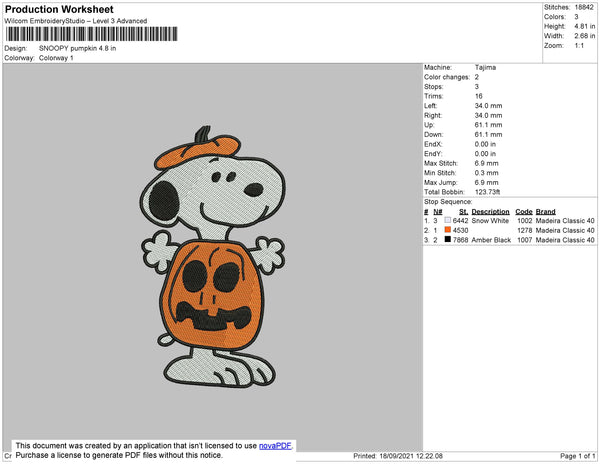Viewport: 600px width, 464px height.
Task: Click the Total Bobbin value 123.73ft
Action: click(x=487, y=192)
